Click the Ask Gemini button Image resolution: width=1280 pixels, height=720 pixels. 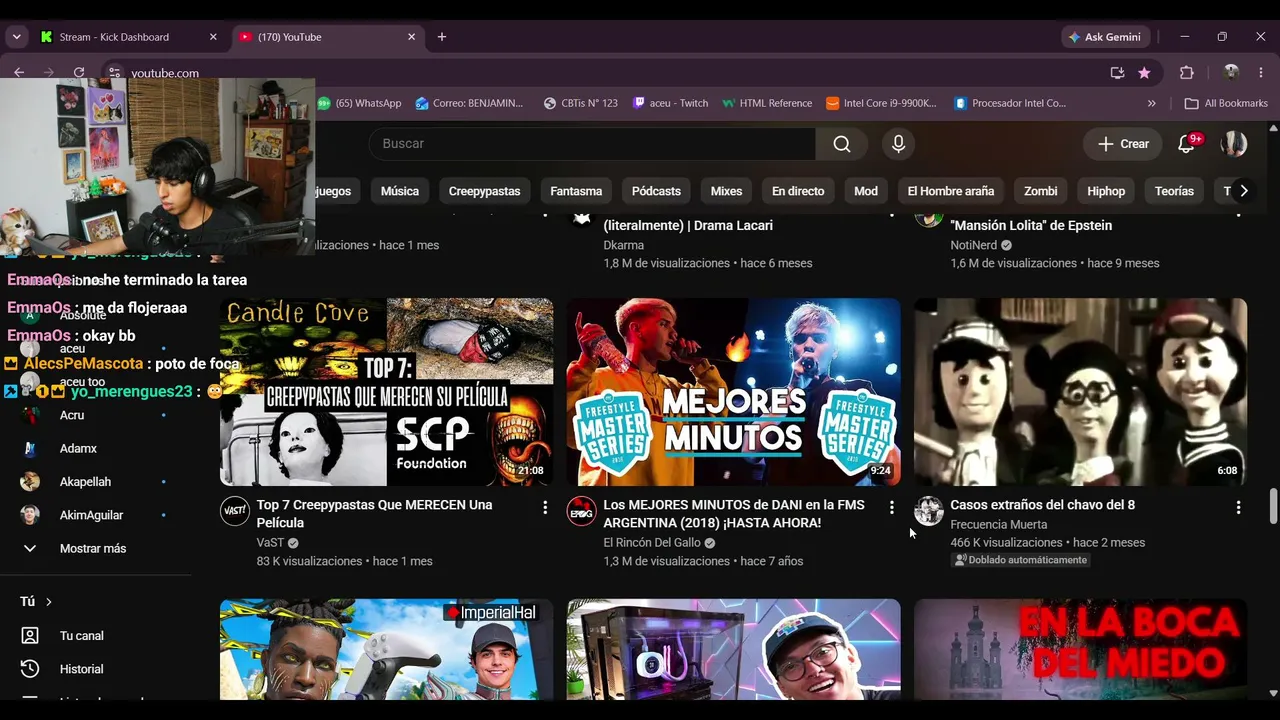click(x=1104, y=37)
